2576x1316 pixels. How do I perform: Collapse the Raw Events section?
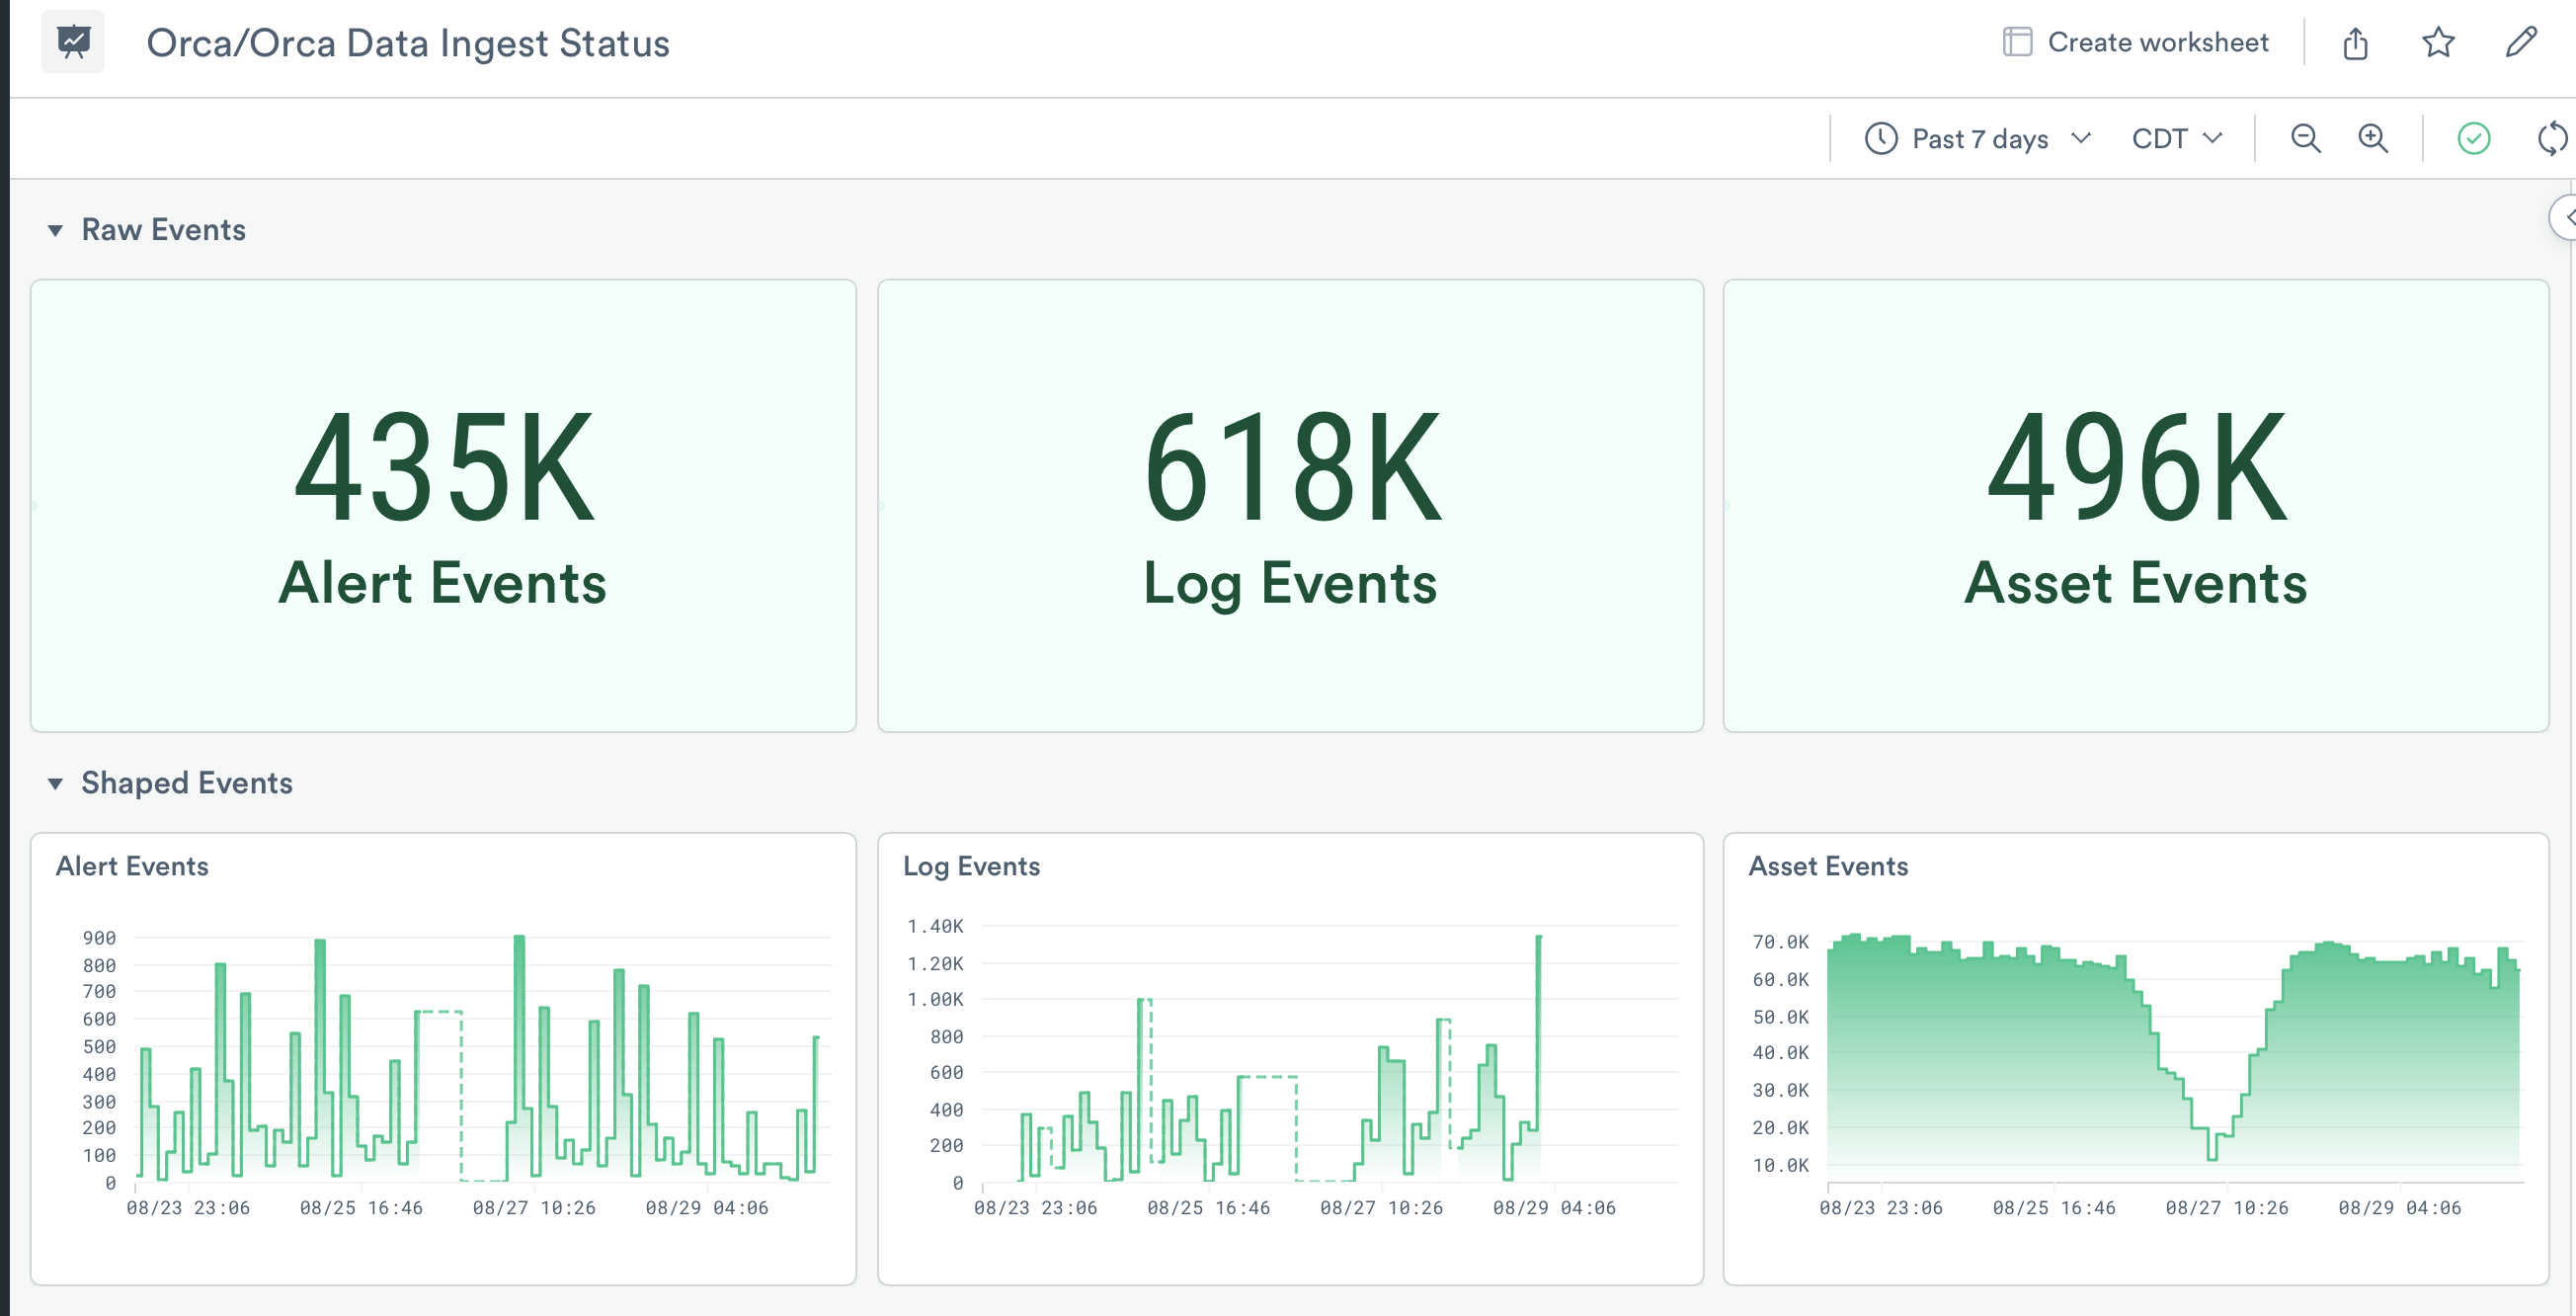[x=56, y=231]
